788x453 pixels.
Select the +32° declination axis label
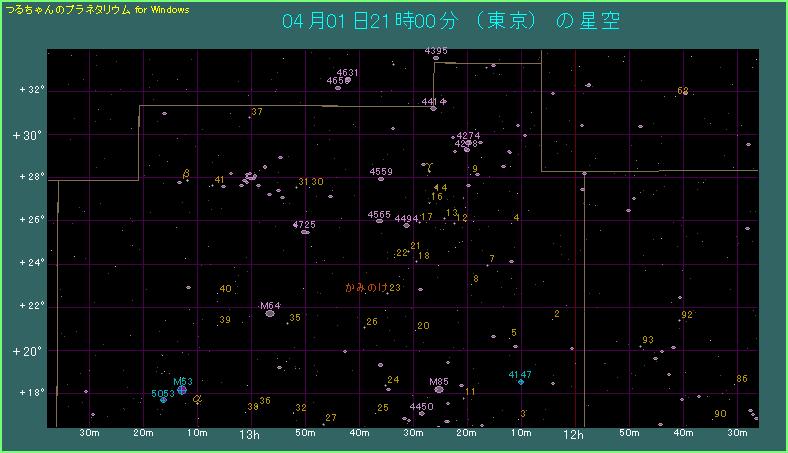click(31, 90)
